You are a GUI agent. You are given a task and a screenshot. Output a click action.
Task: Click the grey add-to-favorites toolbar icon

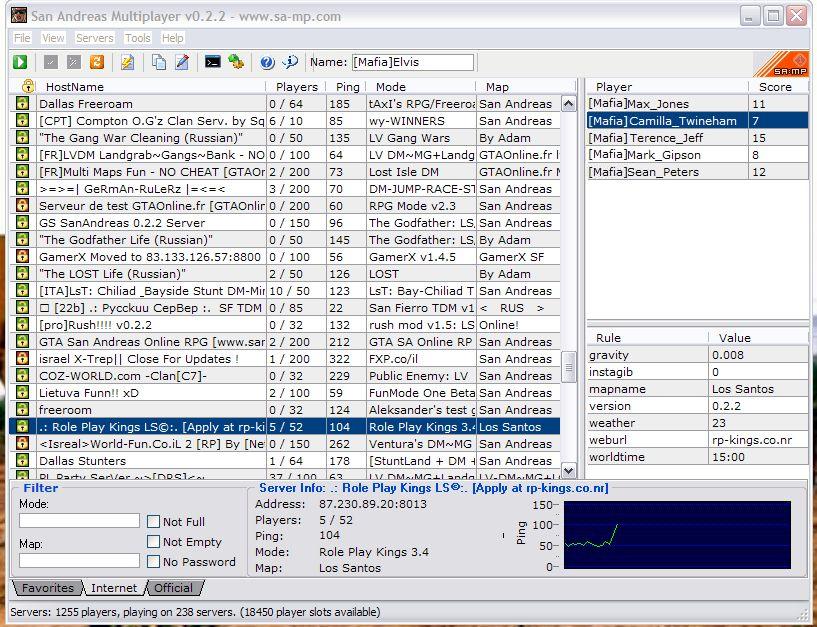click(51, 62)
